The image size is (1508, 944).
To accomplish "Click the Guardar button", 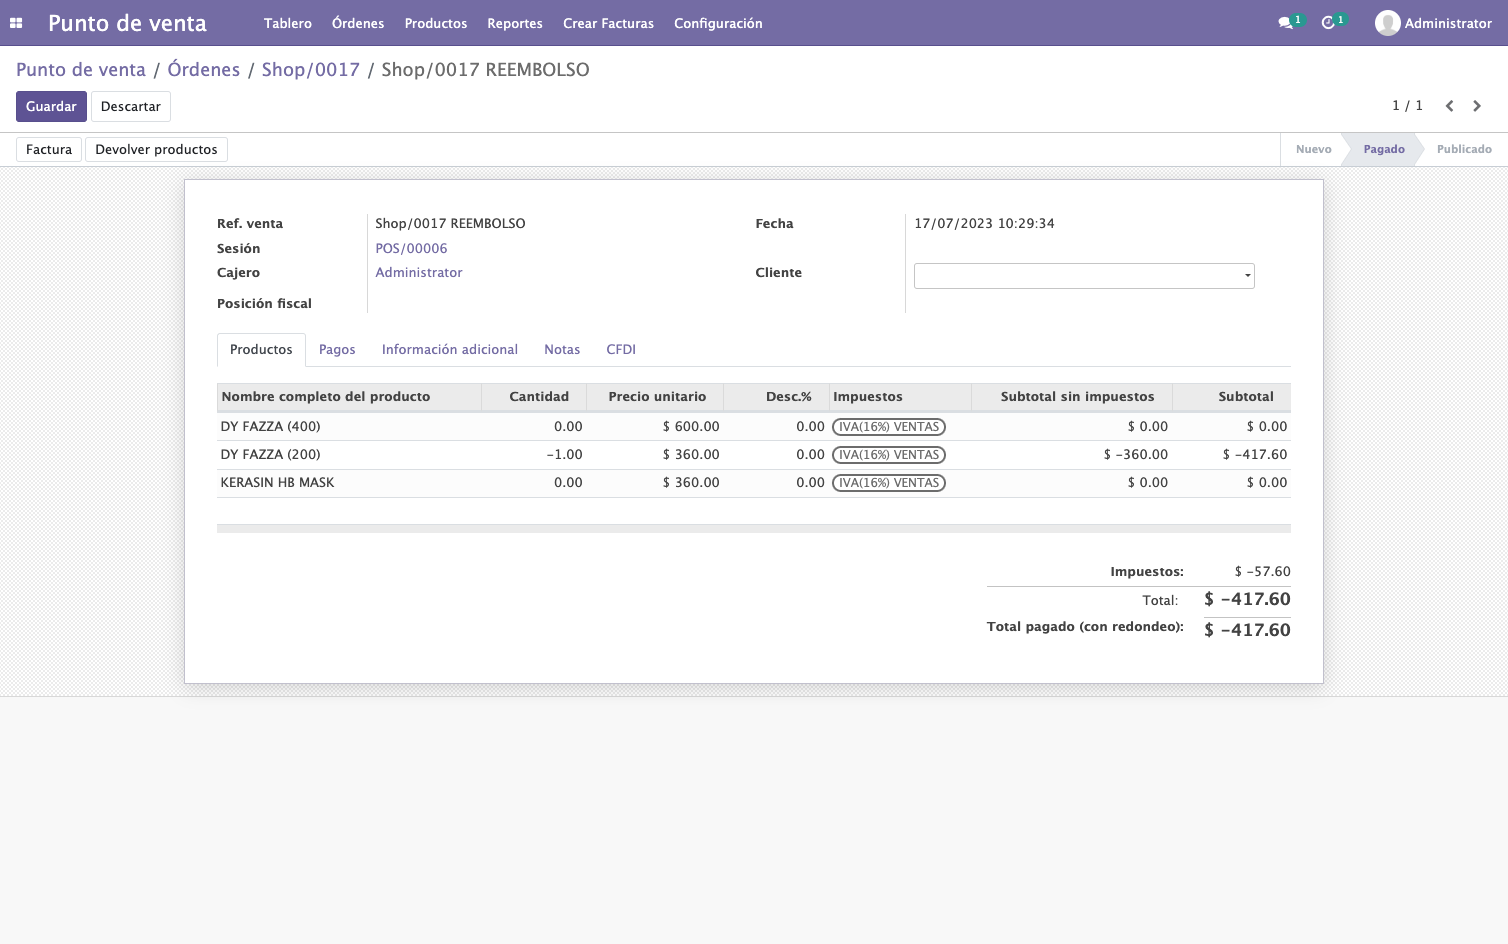I will [x=51, y=107].
